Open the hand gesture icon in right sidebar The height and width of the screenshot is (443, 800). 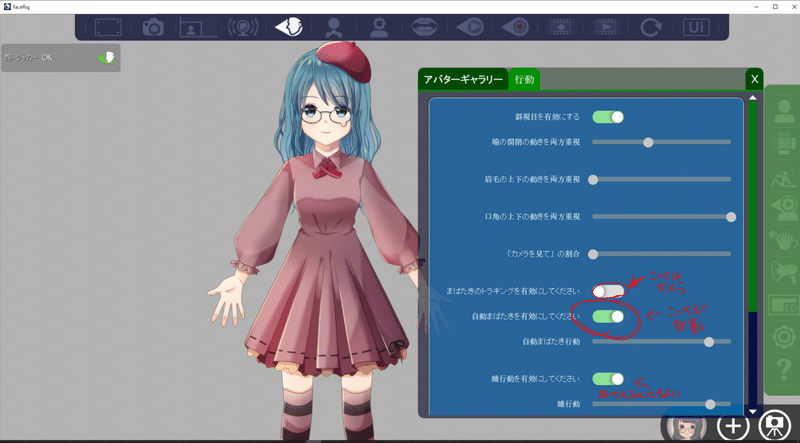pos(784,240)
